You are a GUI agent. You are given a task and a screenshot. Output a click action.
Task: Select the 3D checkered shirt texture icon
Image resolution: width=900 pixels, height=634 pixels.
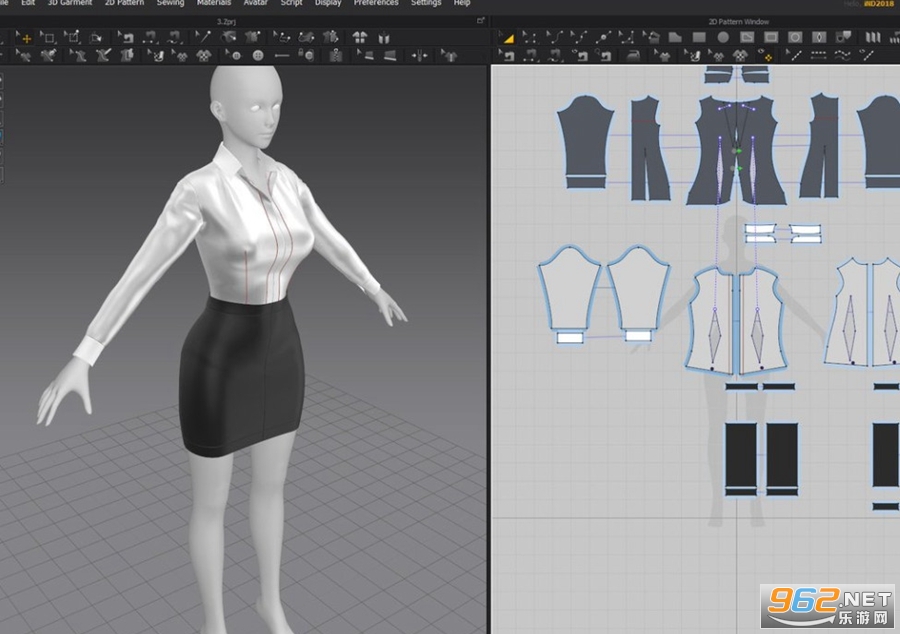[x=204, y=55]
